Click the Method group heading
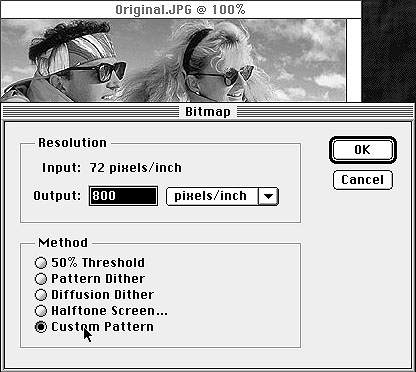The image size is (416, 372). (63, 242)
